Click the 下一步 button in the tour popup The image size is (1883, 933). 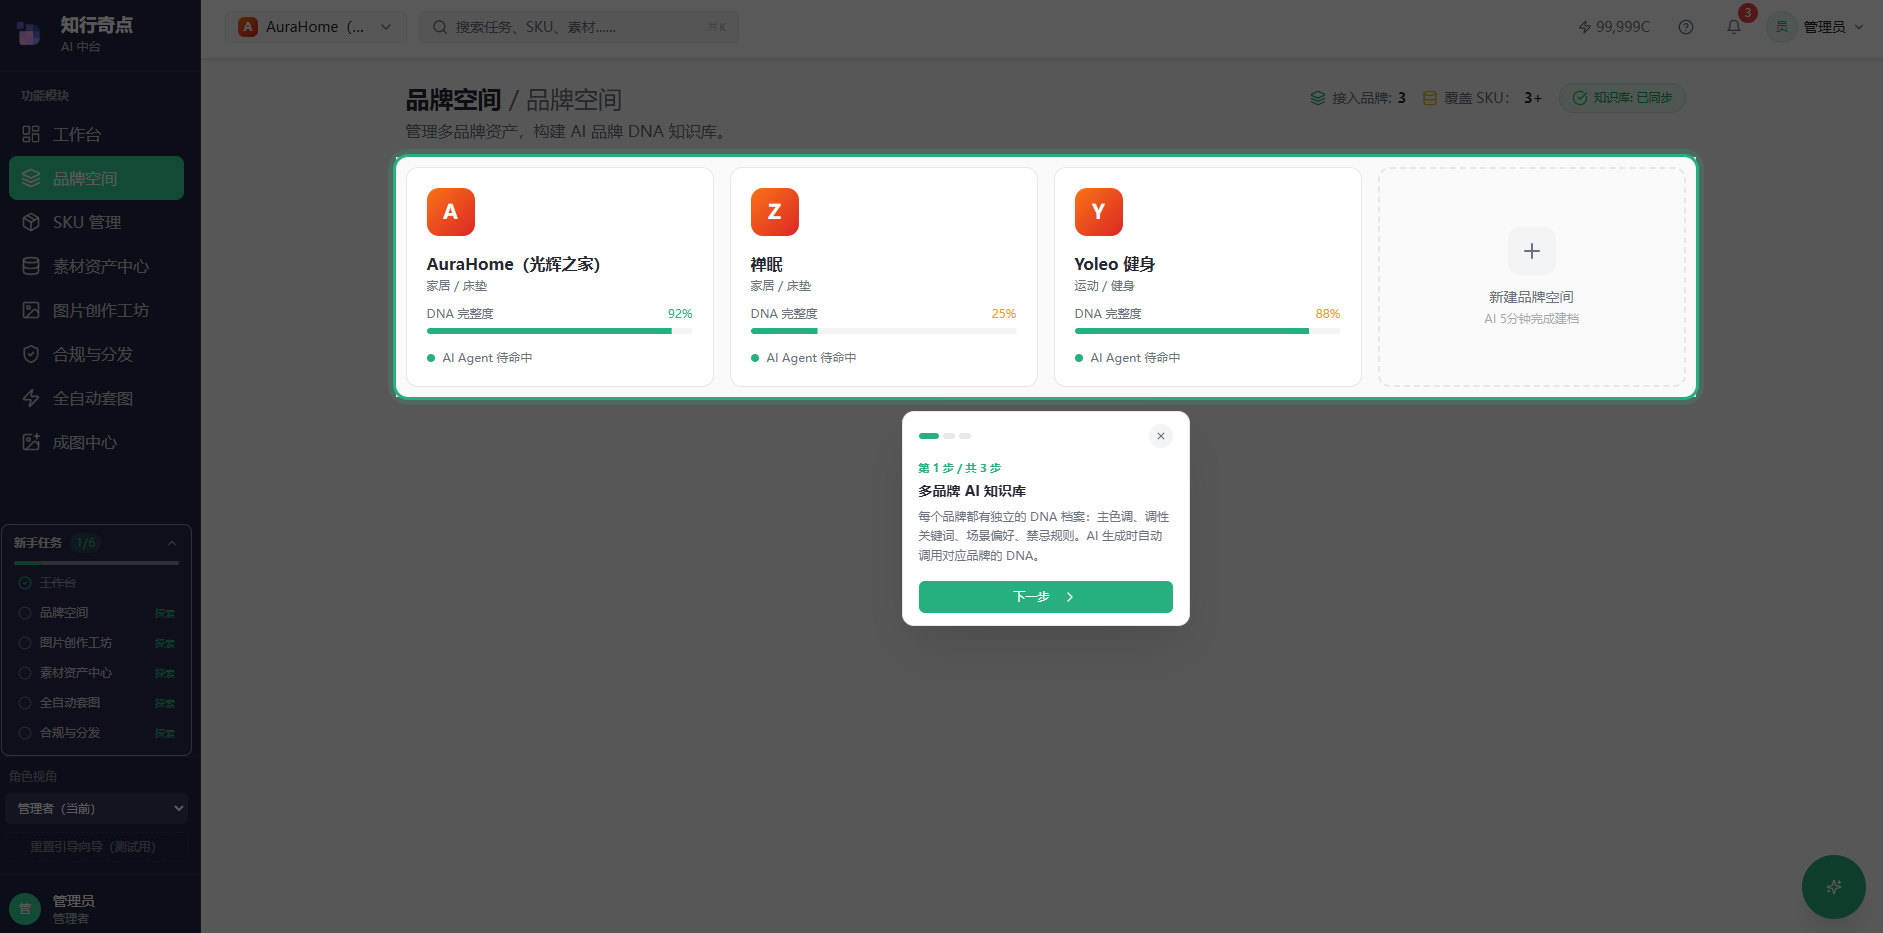pos(1044,596)
